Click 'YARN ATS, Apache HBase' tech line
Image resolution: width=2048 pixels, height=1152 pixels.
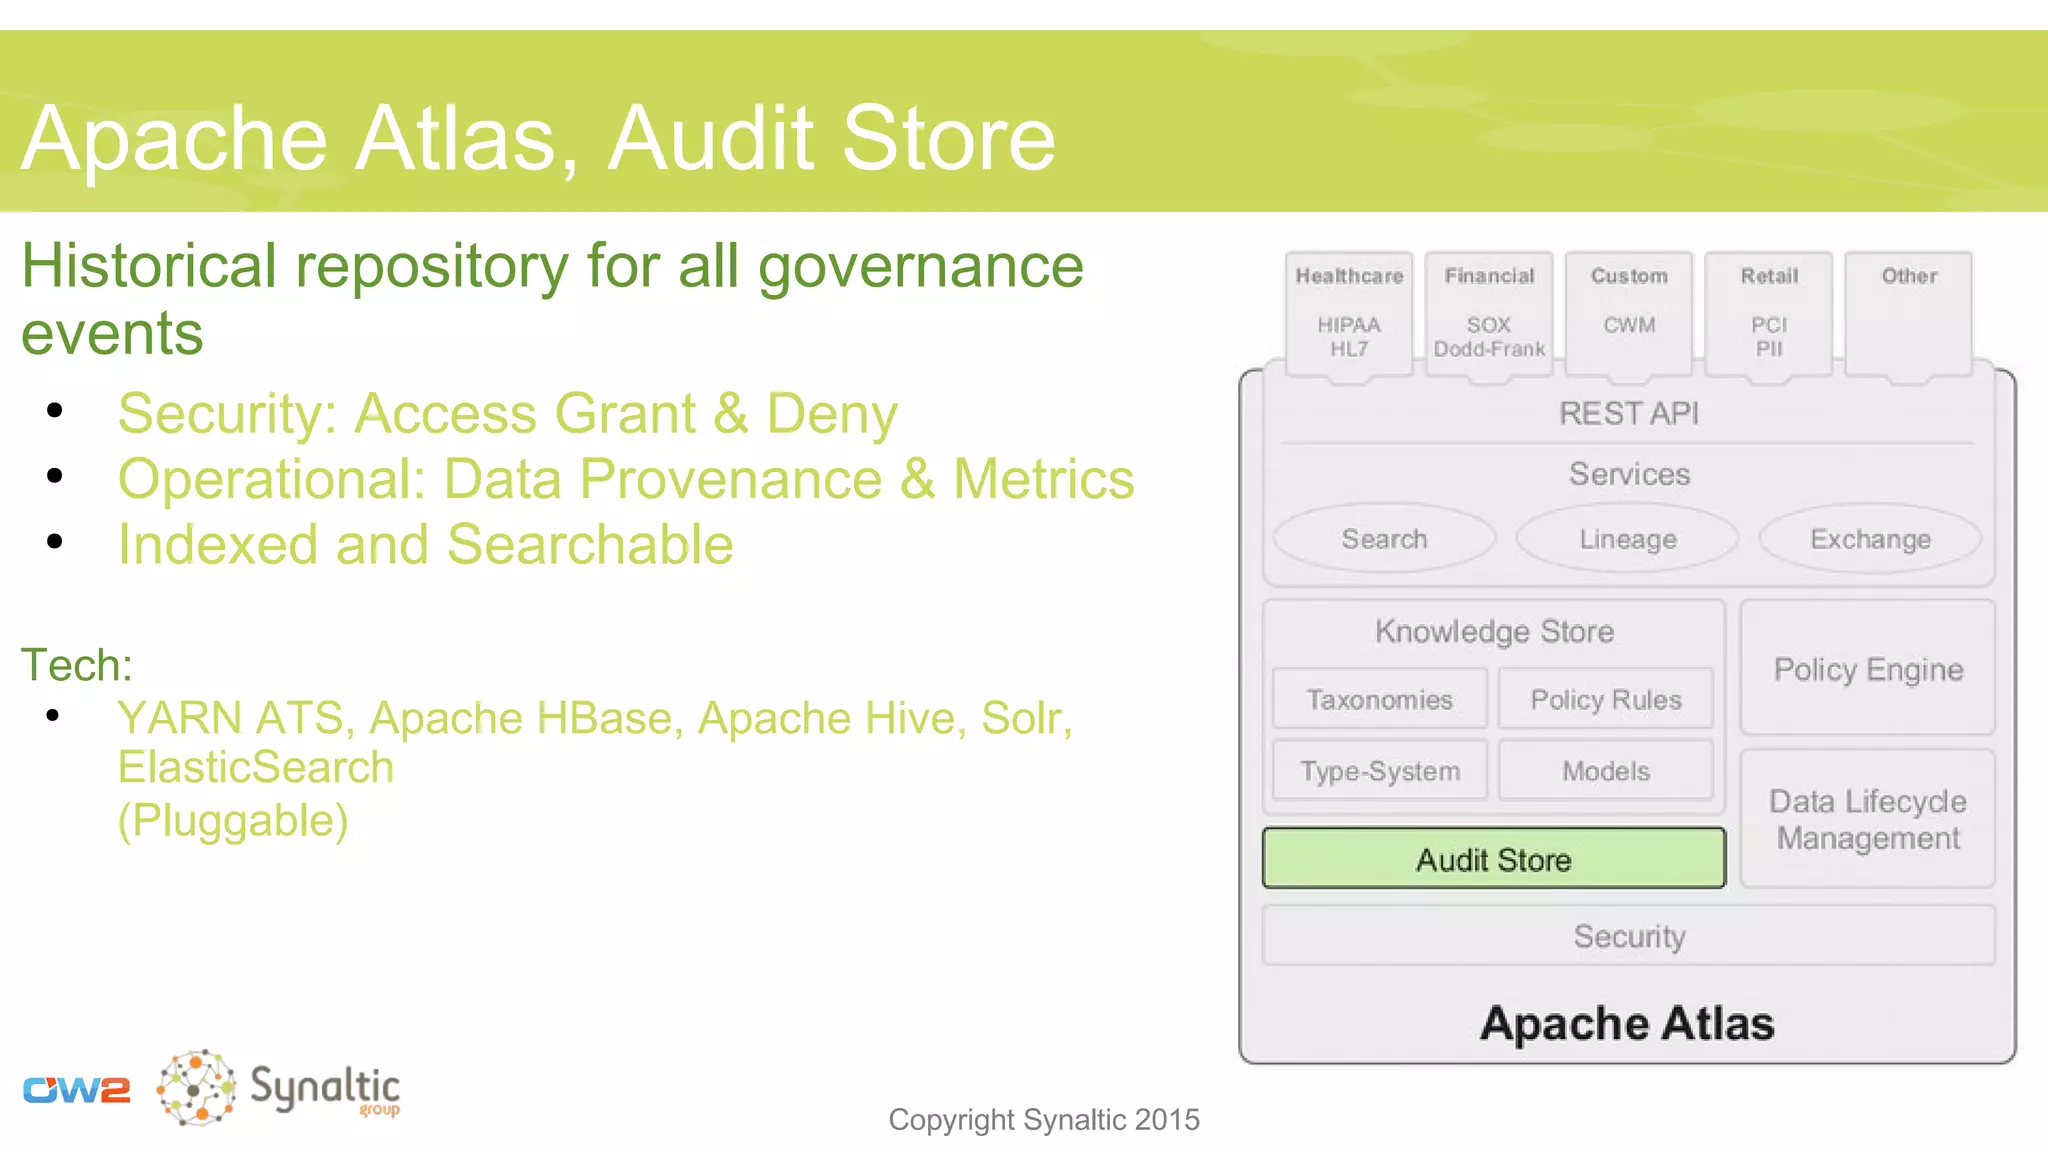pyautogui.click(x=595, y=718)
